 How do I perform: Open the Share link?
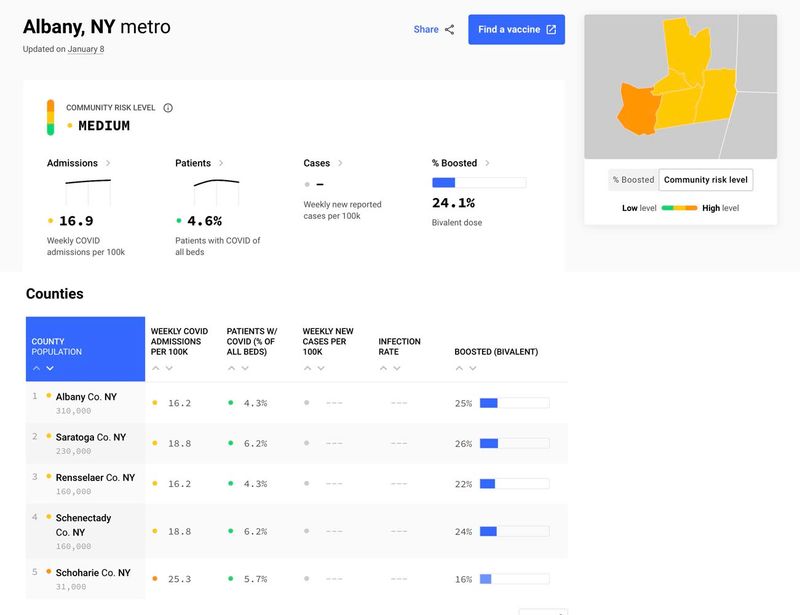426,30
